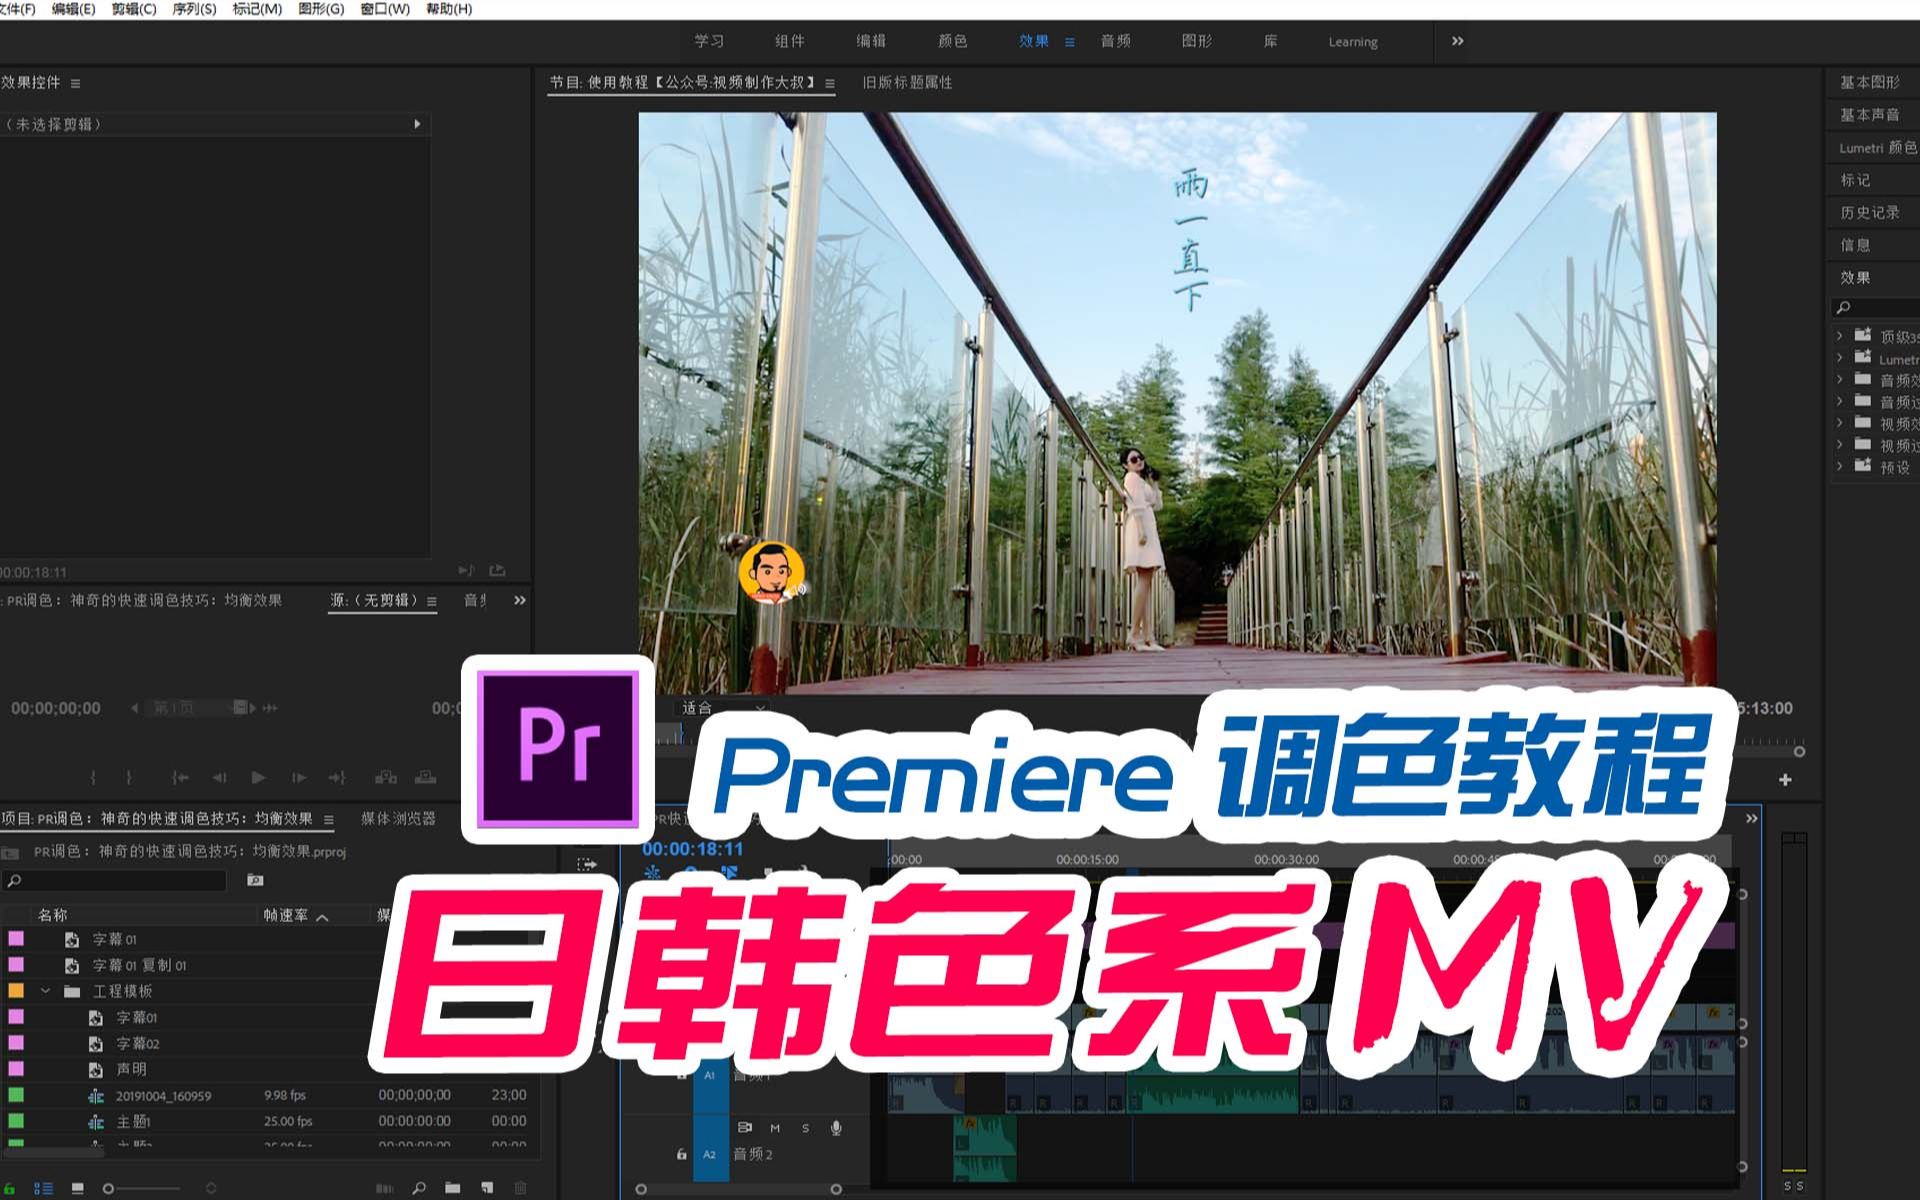Switch the project panel to icon view
The width and height of the screenshot is (1920, 1200).
click(78, 1188)
